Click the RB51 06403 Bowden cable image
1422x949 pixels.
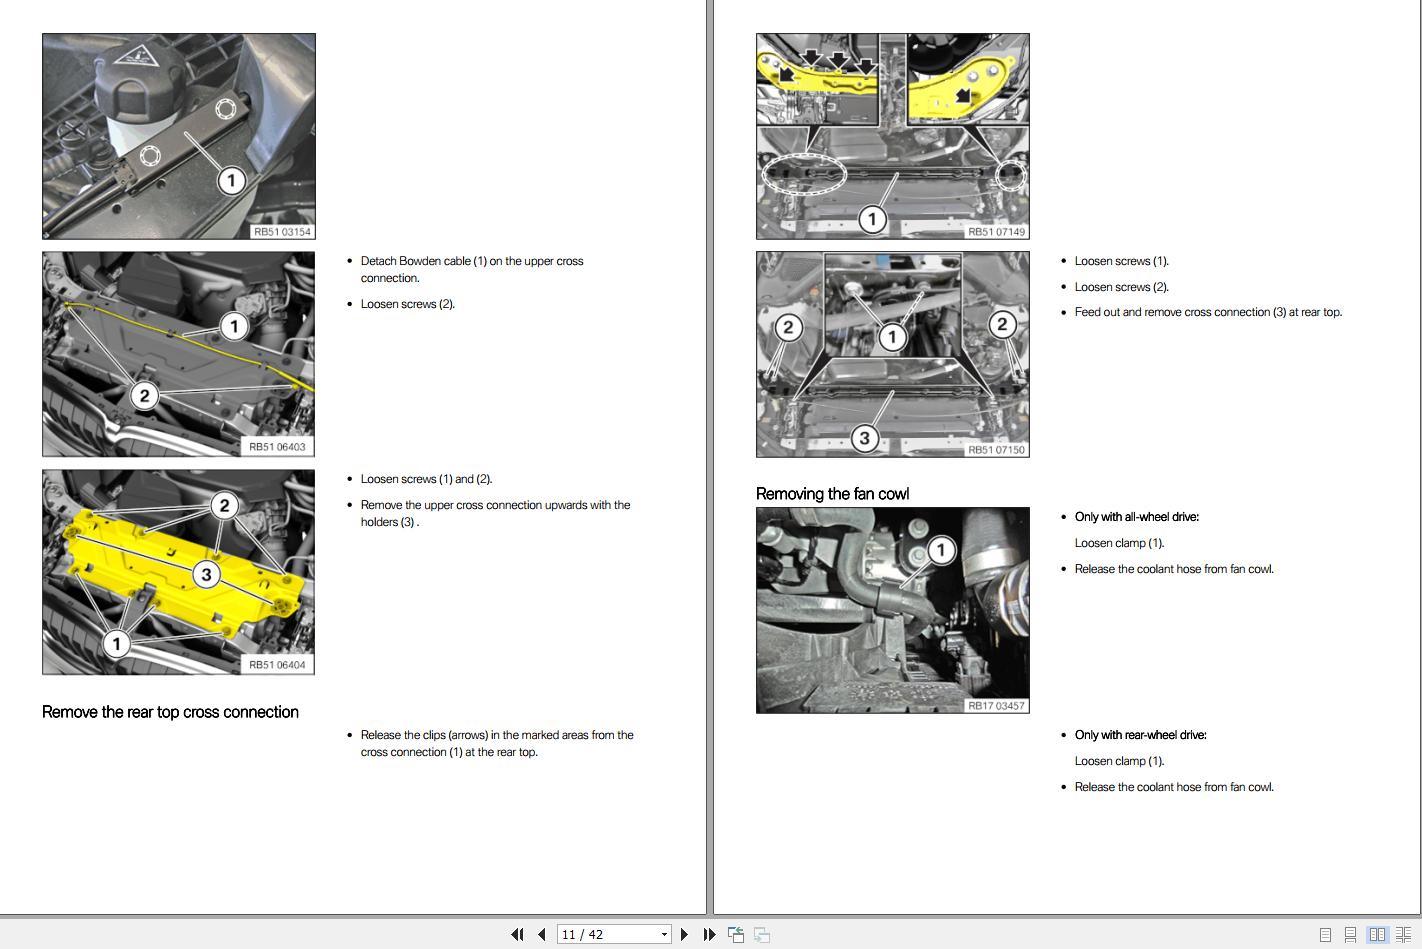(179, 354)
